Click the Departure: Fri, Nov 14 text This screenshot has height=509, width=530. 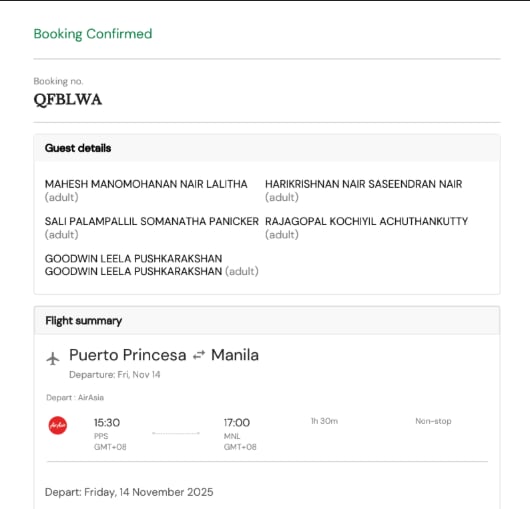[x=115, y=375]
